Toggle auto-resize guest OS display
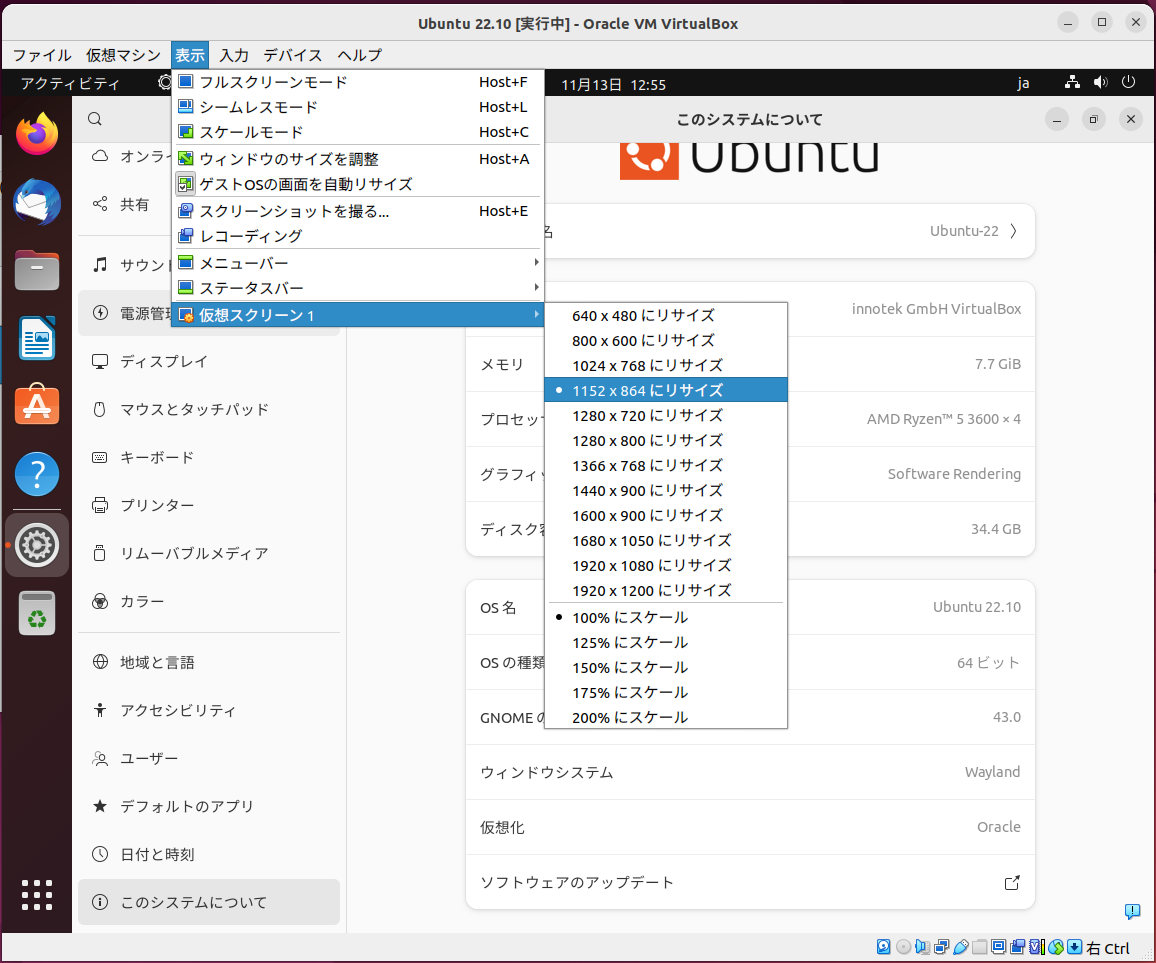This screenshot has height=963, width=1156. (x=358, y=184)
